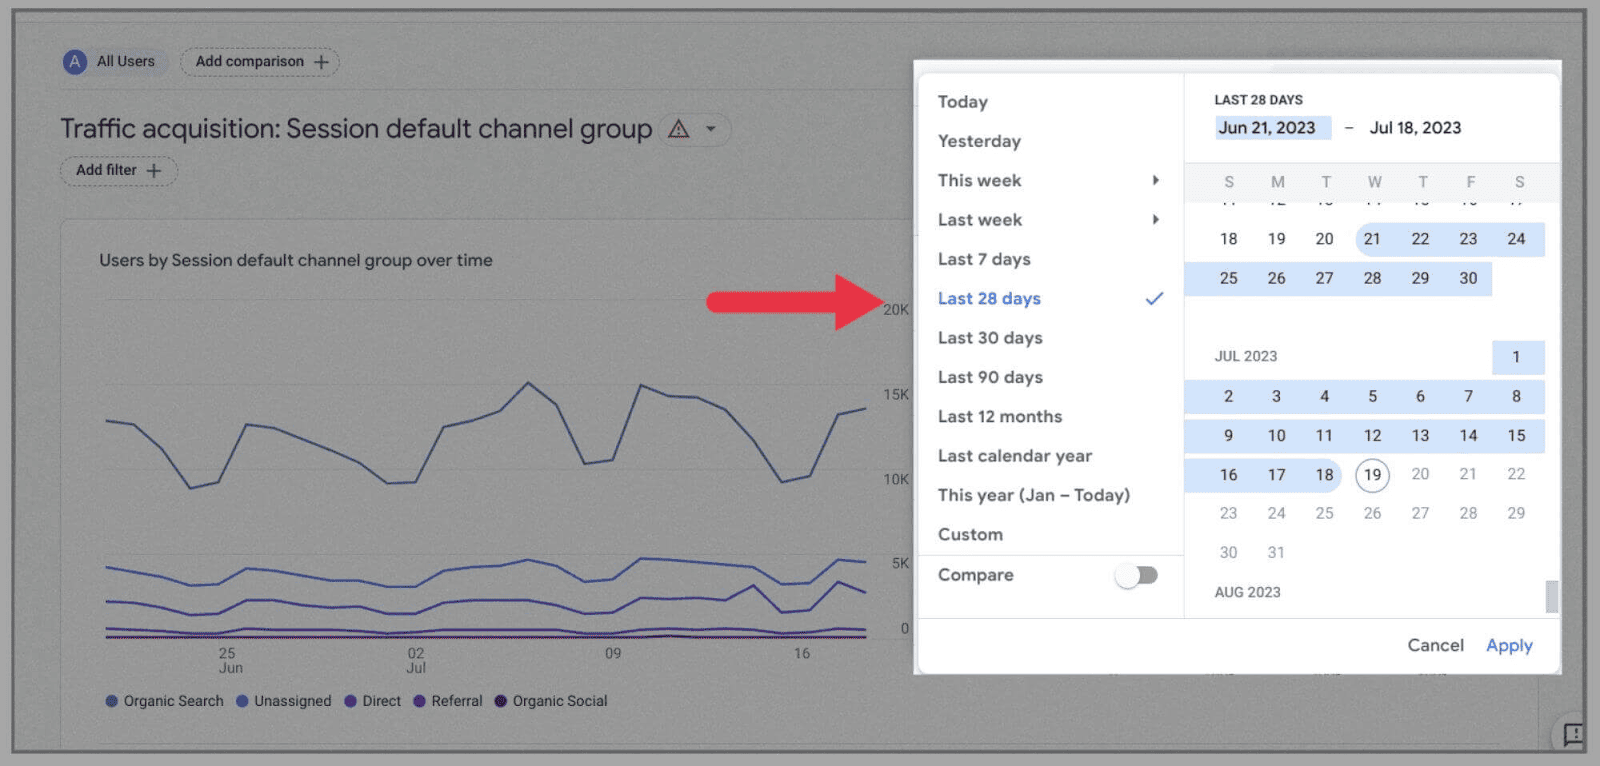Viewport: 1600px width, 766px height.
Task: Toggle the Compare switch on
Action: (x=1137, y=575)
